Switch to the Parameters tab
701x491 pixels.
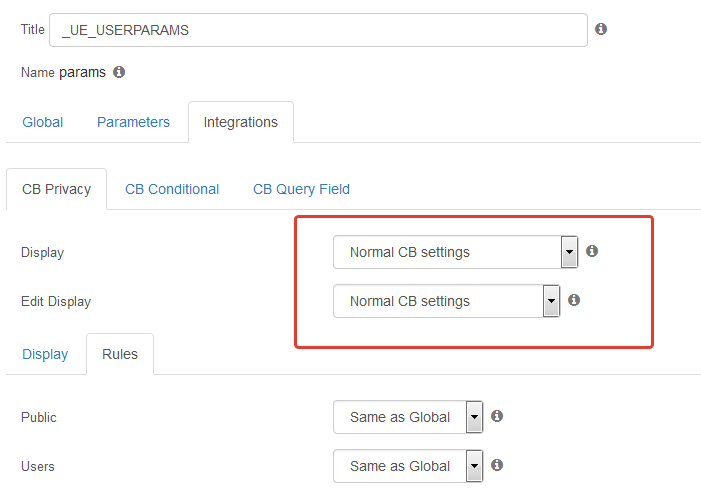[x=133, y=122]
